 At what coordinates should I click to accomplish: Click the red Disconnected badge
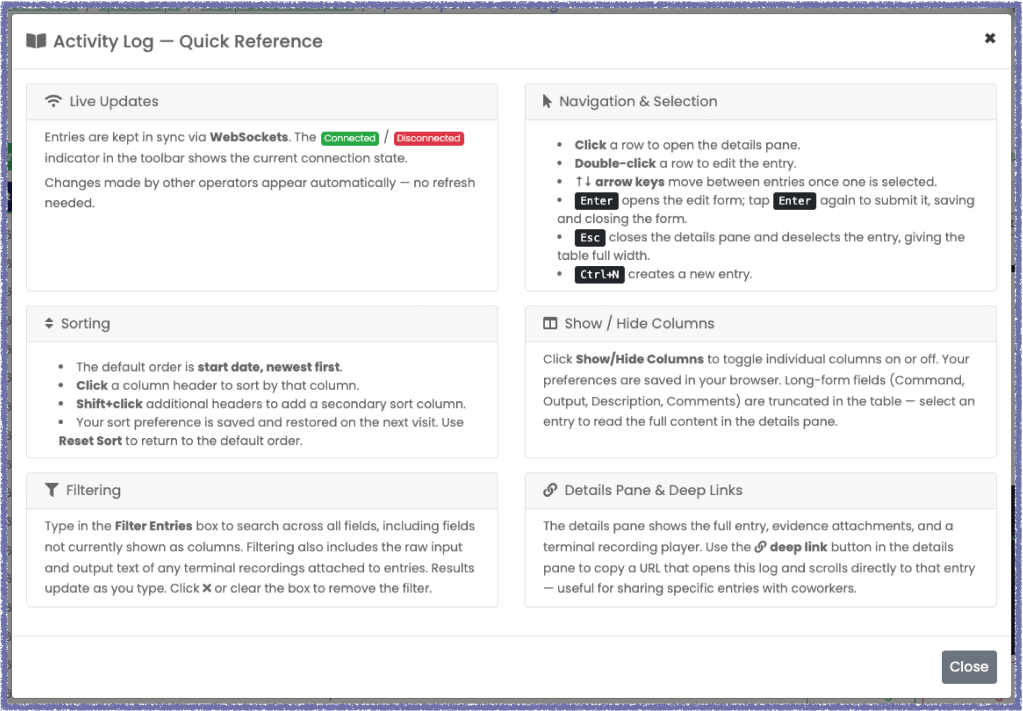[x=429, y=138]
